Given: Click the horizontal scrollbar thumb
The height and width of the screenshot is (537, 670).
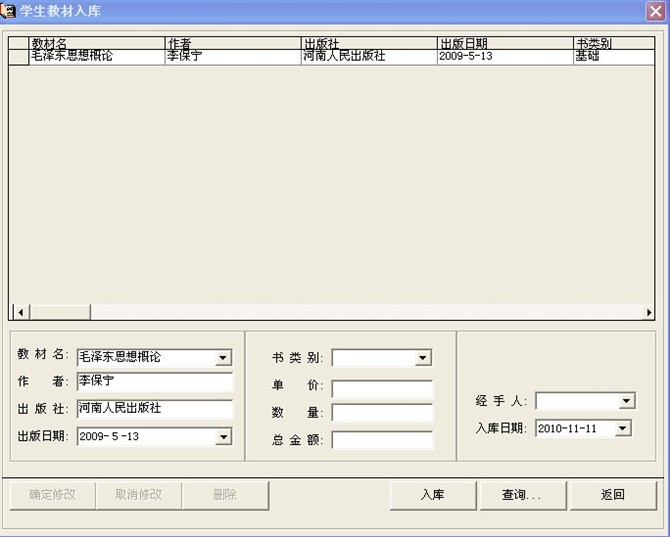Looking at the screenshot, I should point(60,312).
